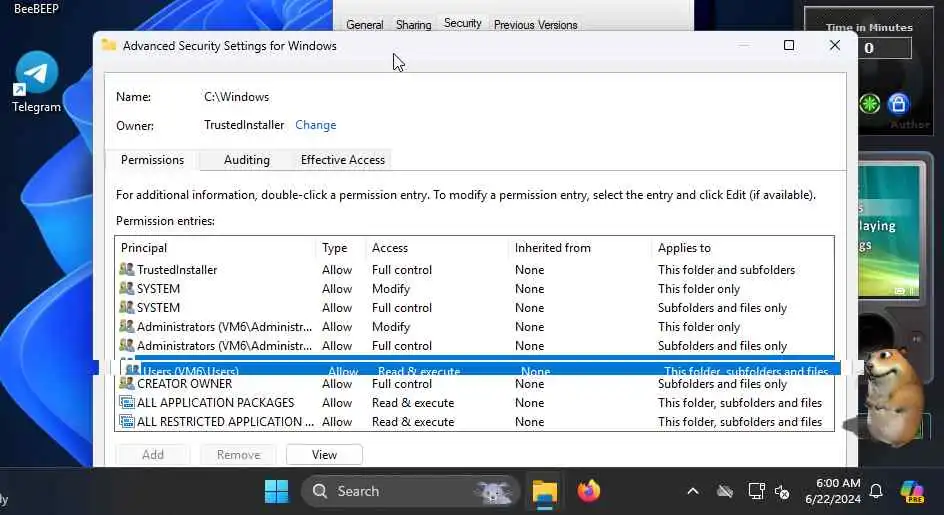Open the BeeBEEP desktop shortcut

[x=36, y=9]
